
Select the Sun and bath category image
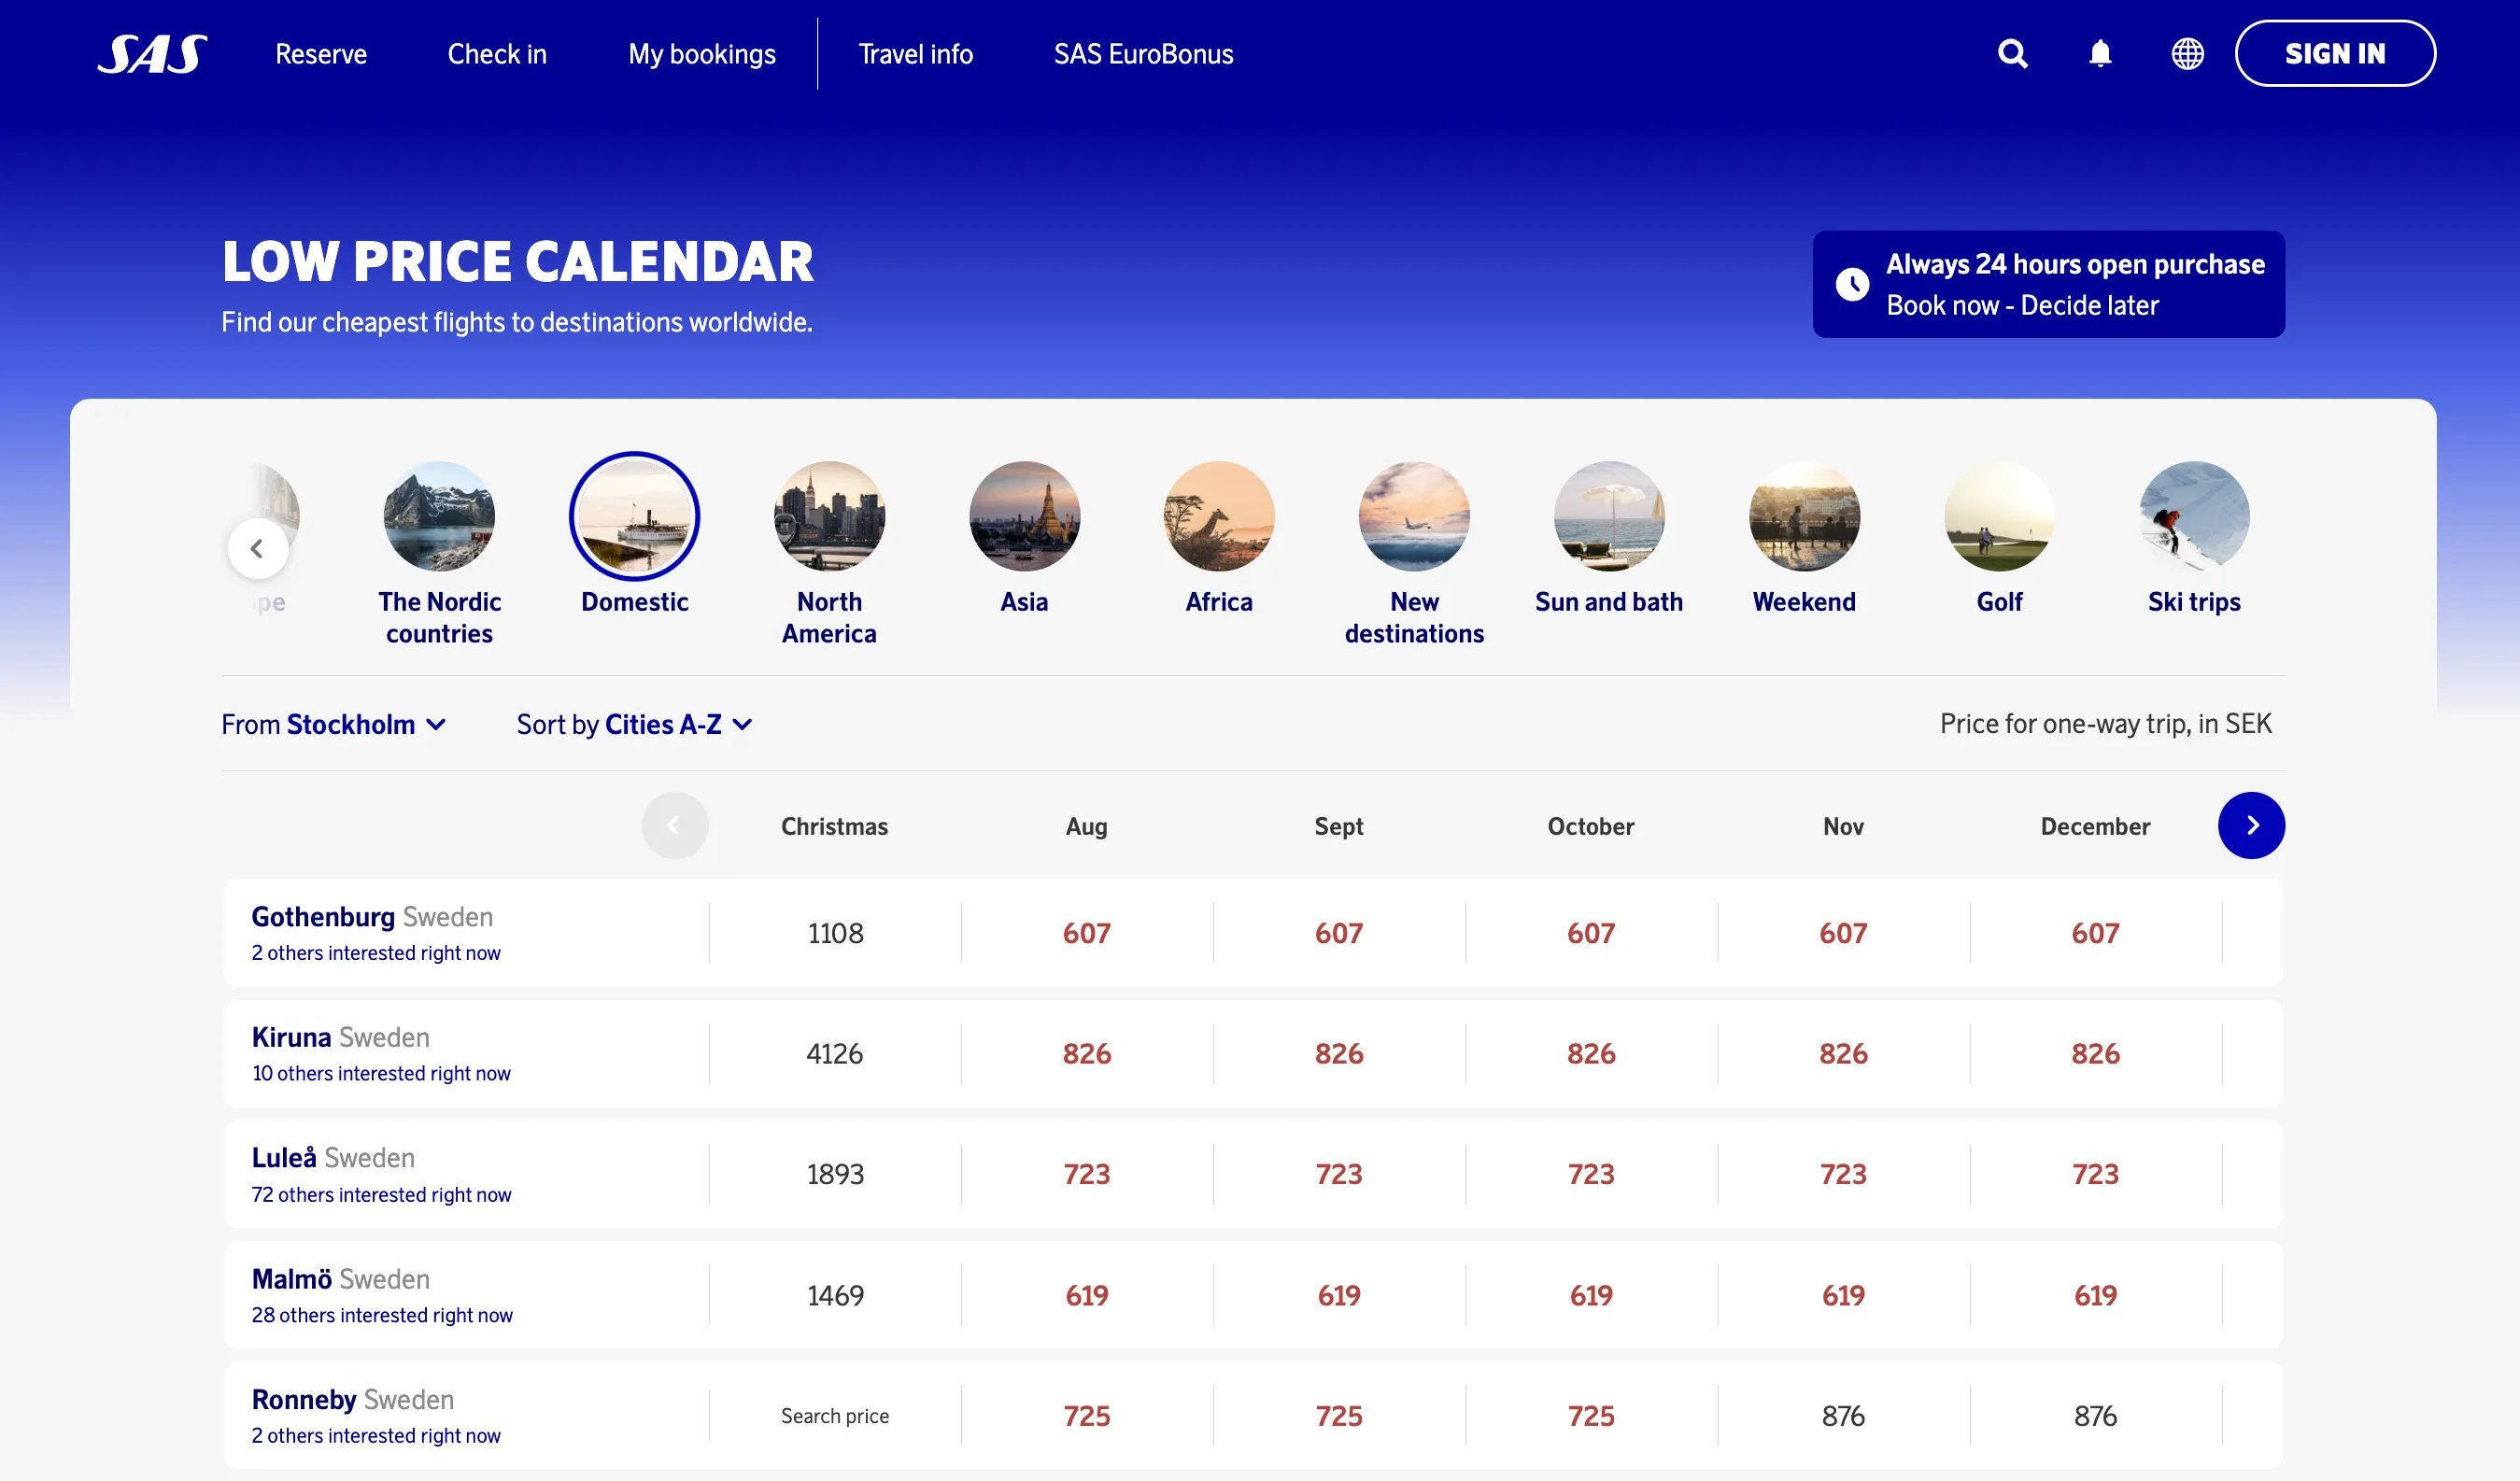point(1609,516)
